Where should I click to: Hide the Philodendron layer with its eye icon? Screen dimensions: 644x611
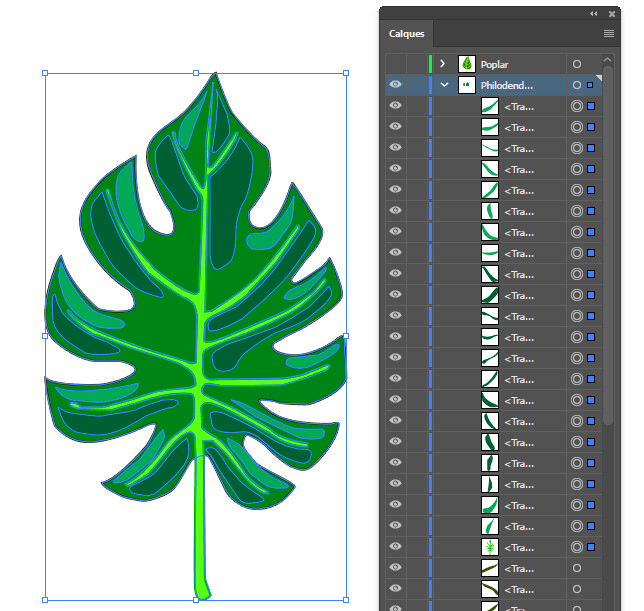tap(395, 85)
